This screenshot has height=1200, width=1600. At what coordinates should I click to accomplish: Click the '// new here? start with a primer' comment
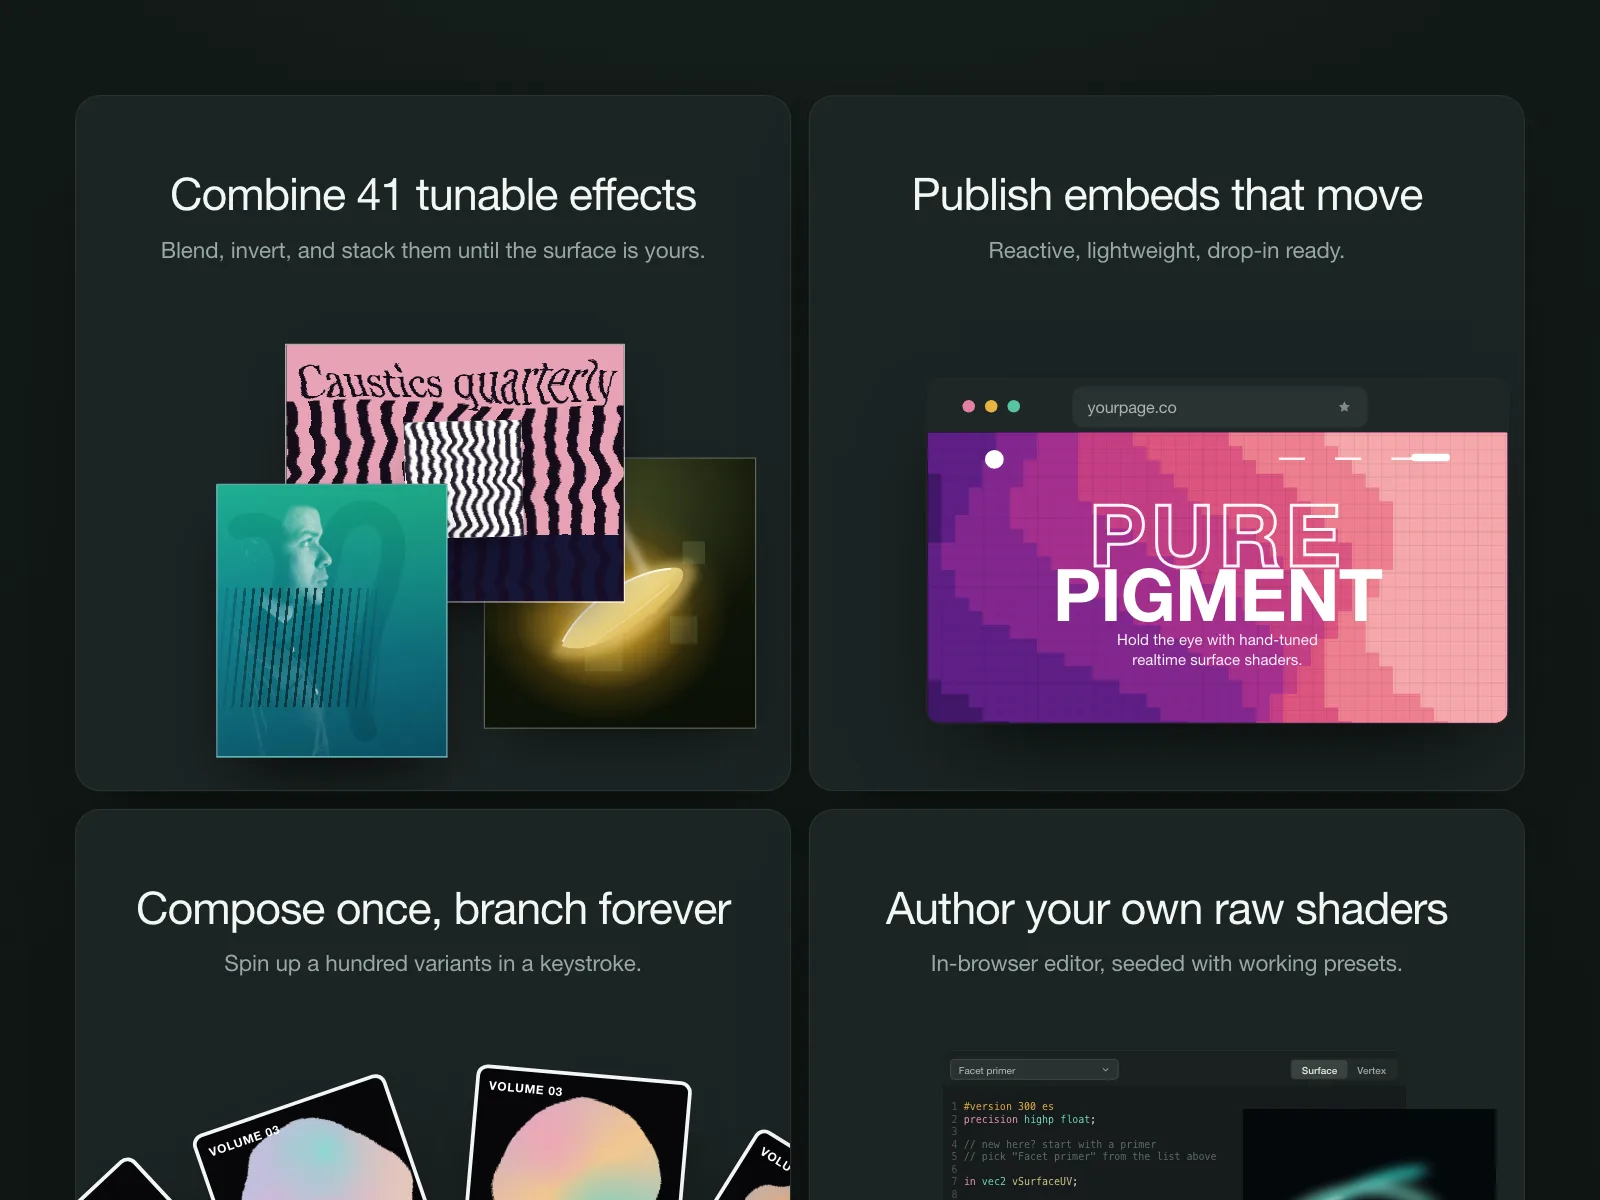point(1060,1144)
